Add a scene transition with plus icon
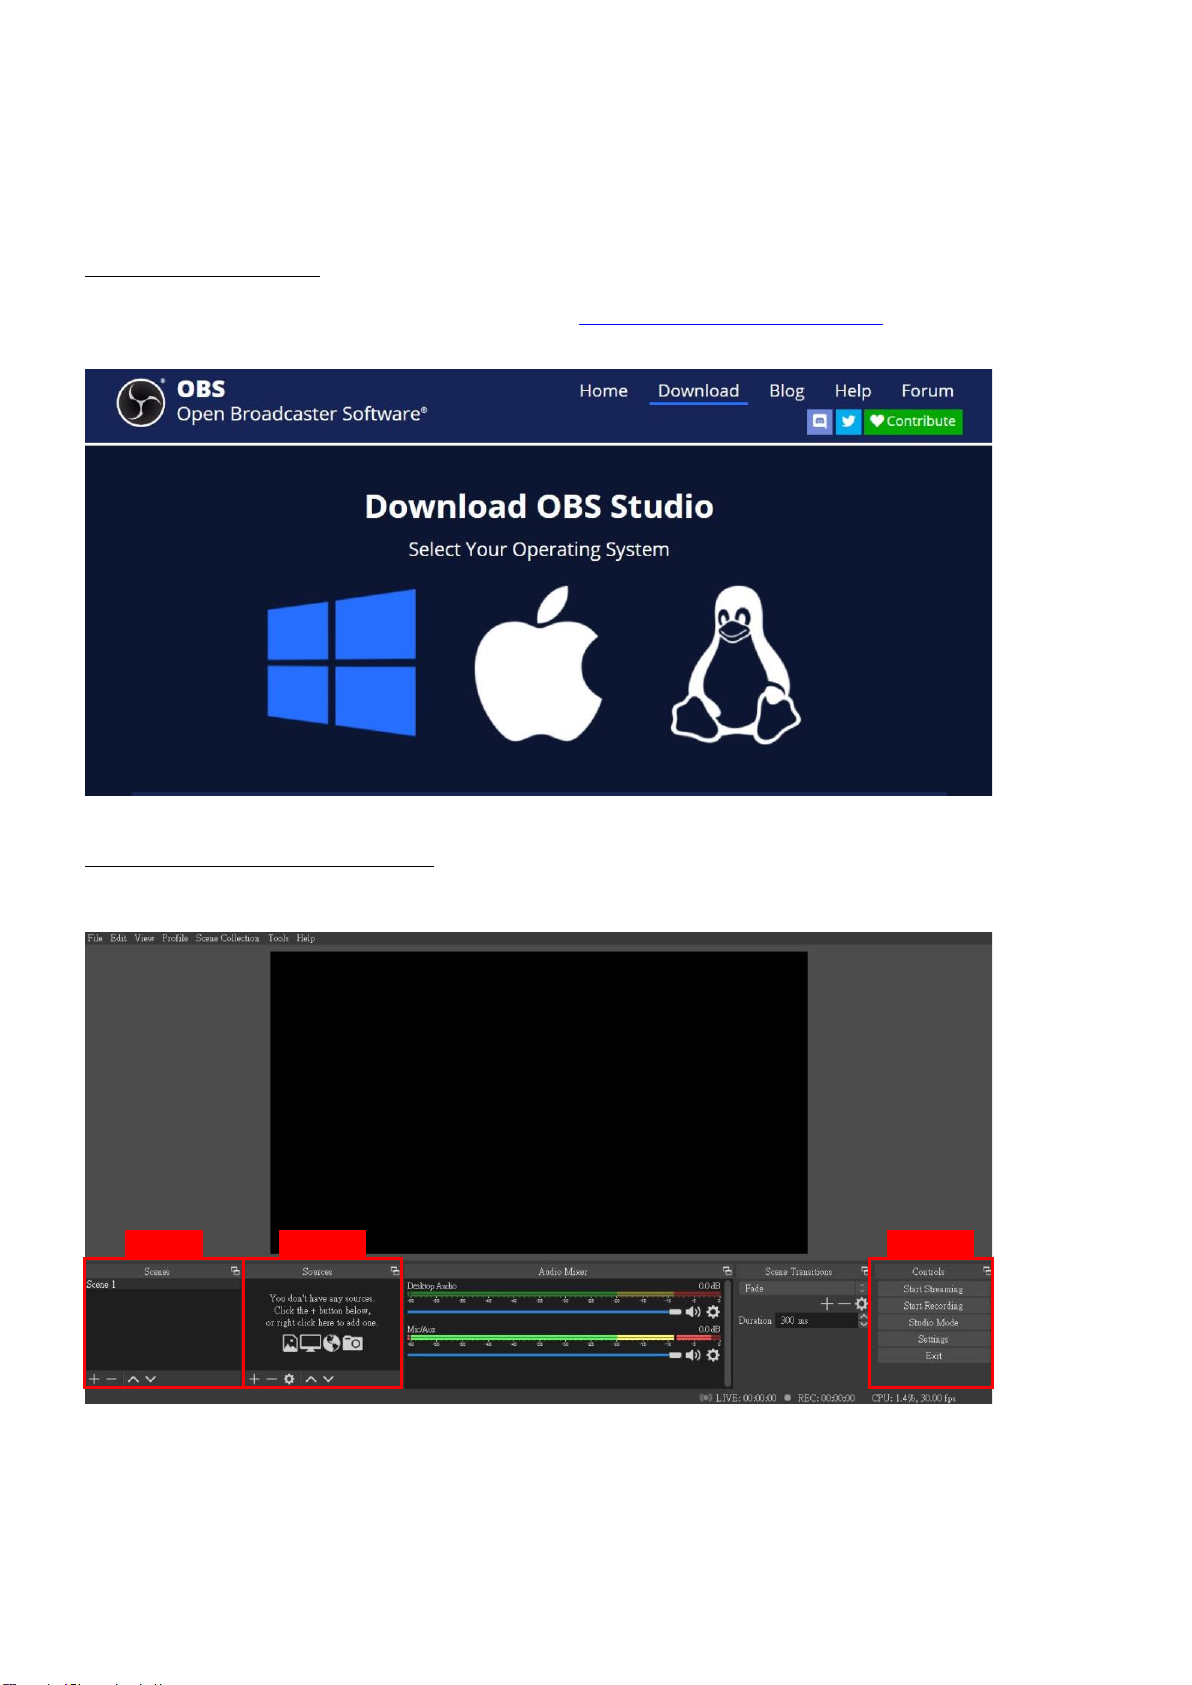Viewport: 1192px width, 1685px height. [x=827, y=1304]
